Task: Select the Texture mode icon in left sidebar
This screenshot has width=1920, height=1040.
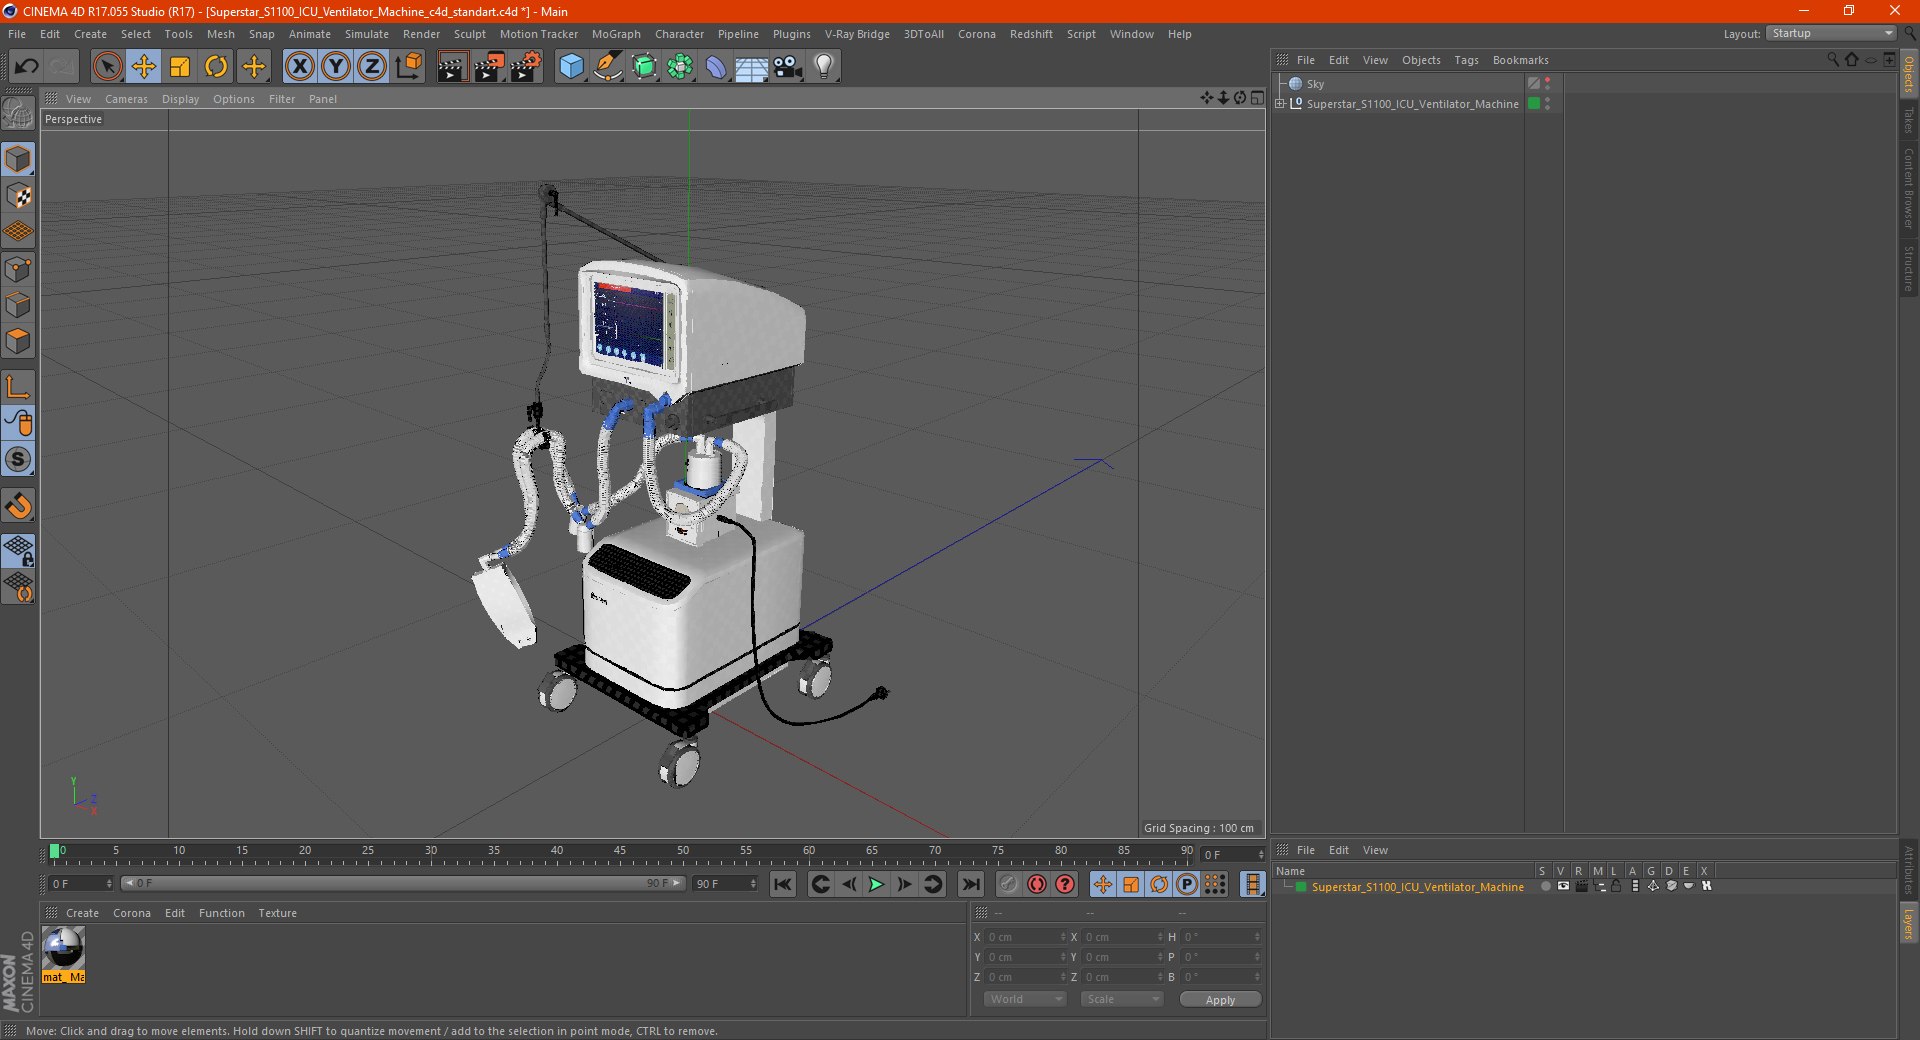Action: coord(19,195)
